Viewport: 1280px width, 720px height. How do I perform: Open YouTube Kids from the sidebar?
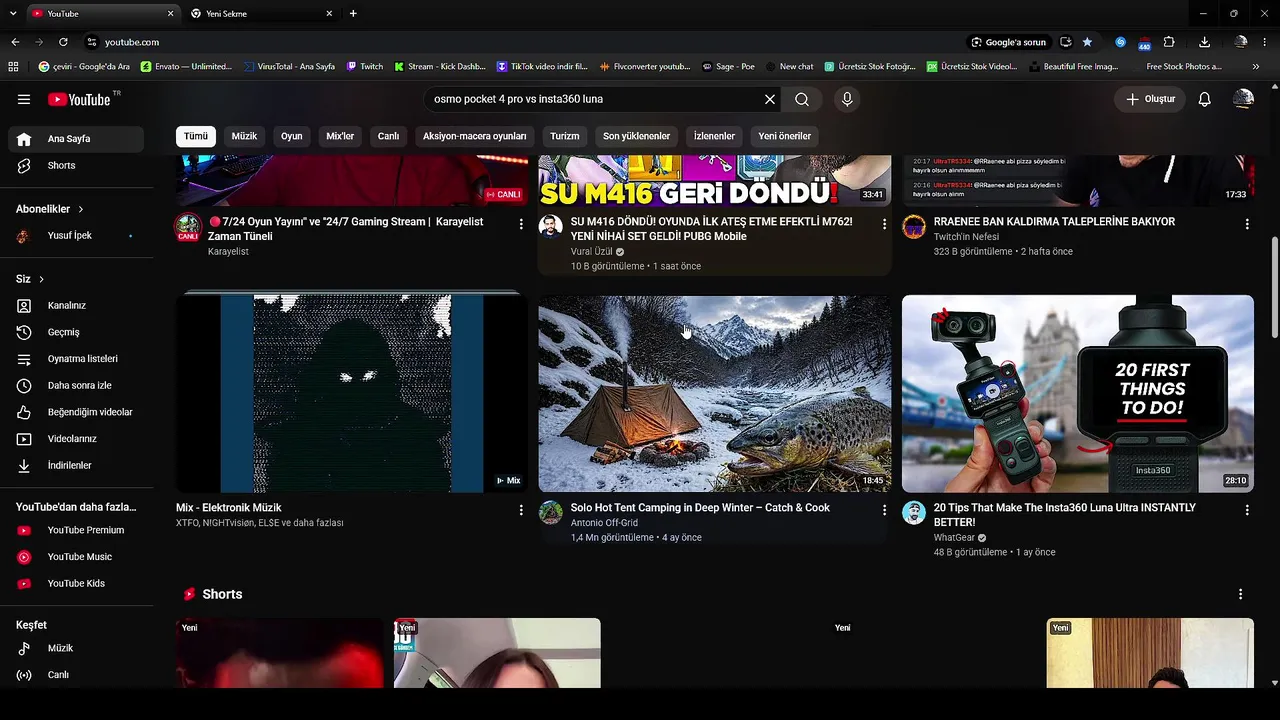76,583
